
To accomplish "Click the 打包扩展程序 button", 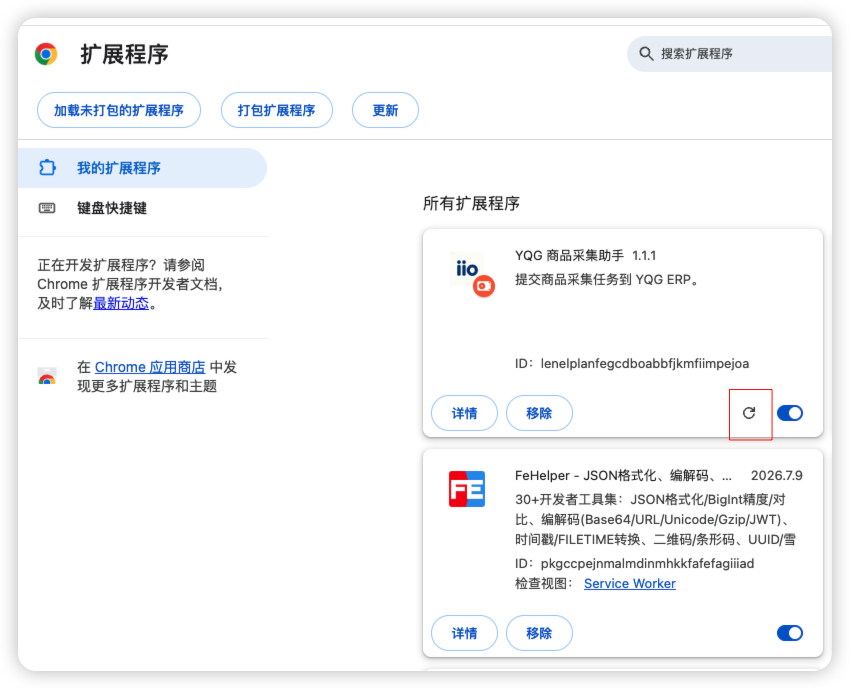I will point(276,110).
